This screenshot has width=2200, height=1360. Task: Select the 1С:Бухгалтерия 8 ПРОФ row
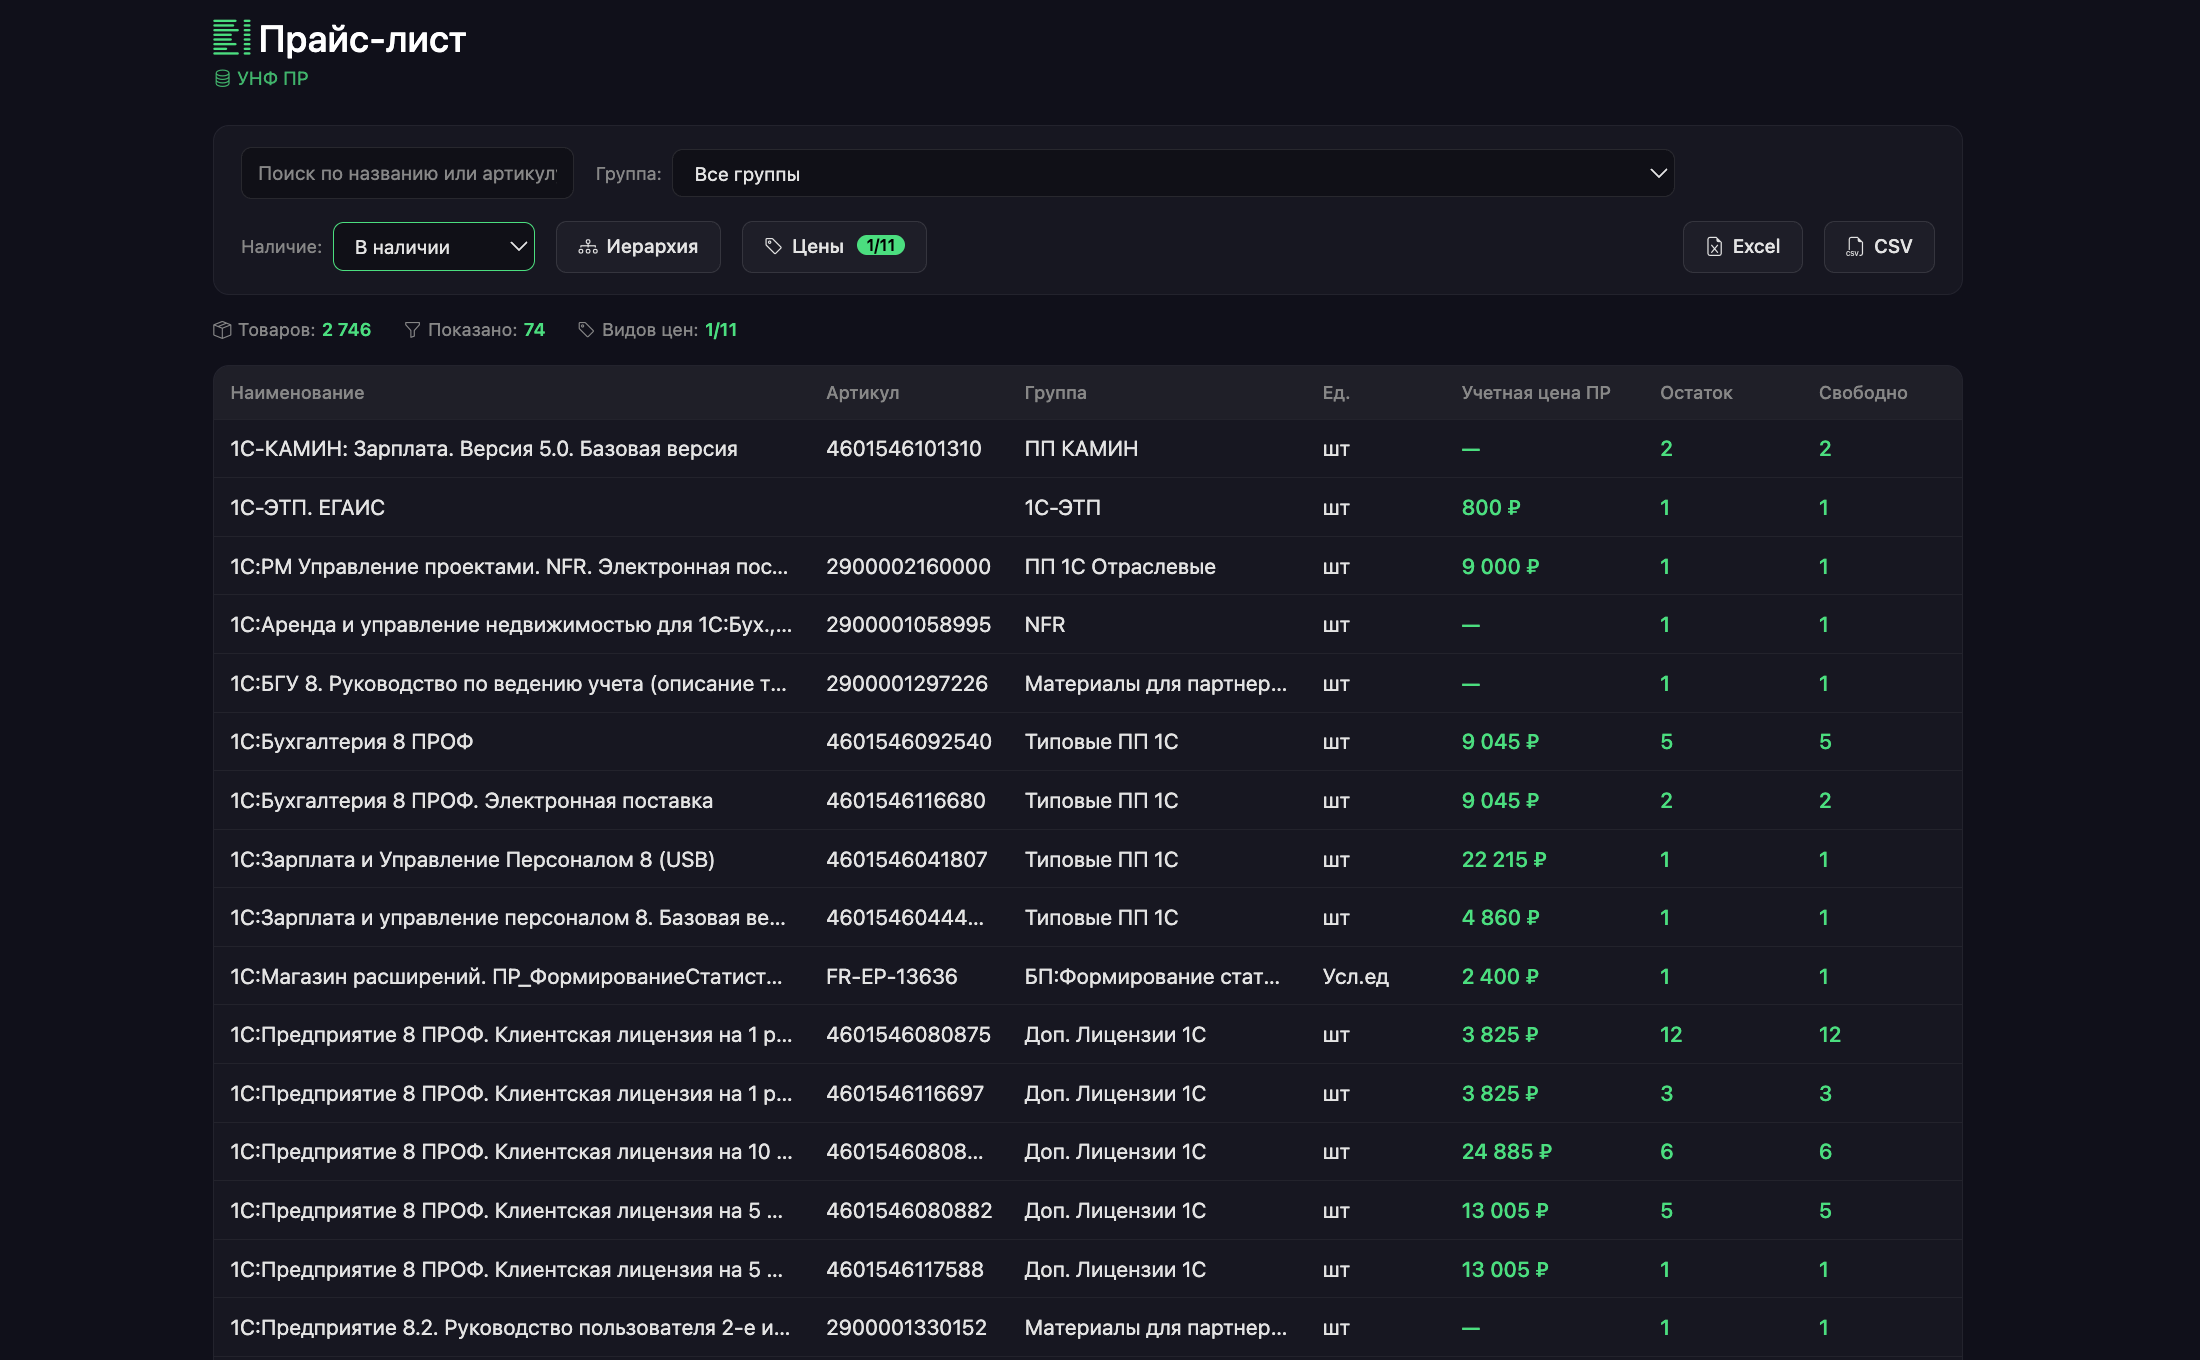pos(351,742)
